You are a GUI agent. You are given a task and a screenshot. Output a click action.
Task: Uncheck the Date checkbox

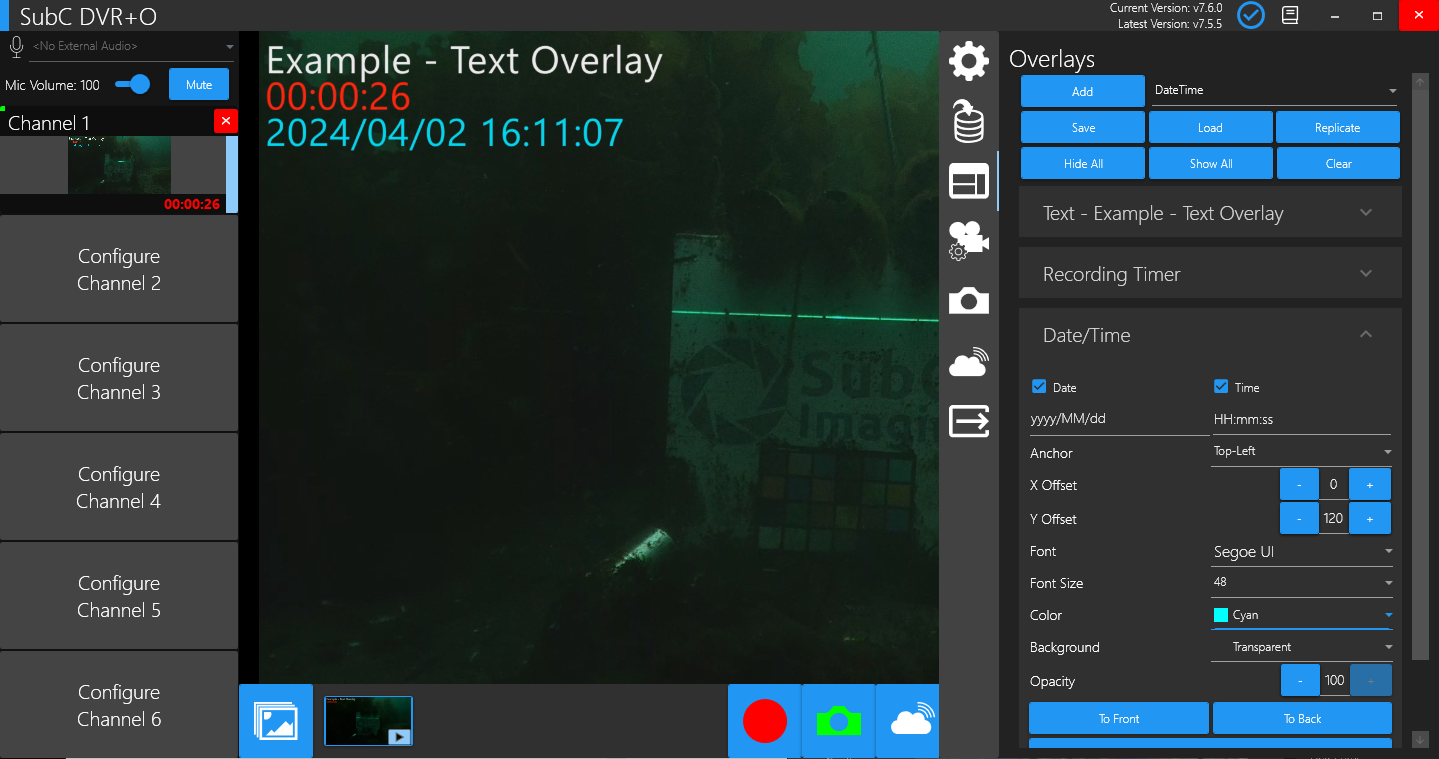(x=1039, y=387)
